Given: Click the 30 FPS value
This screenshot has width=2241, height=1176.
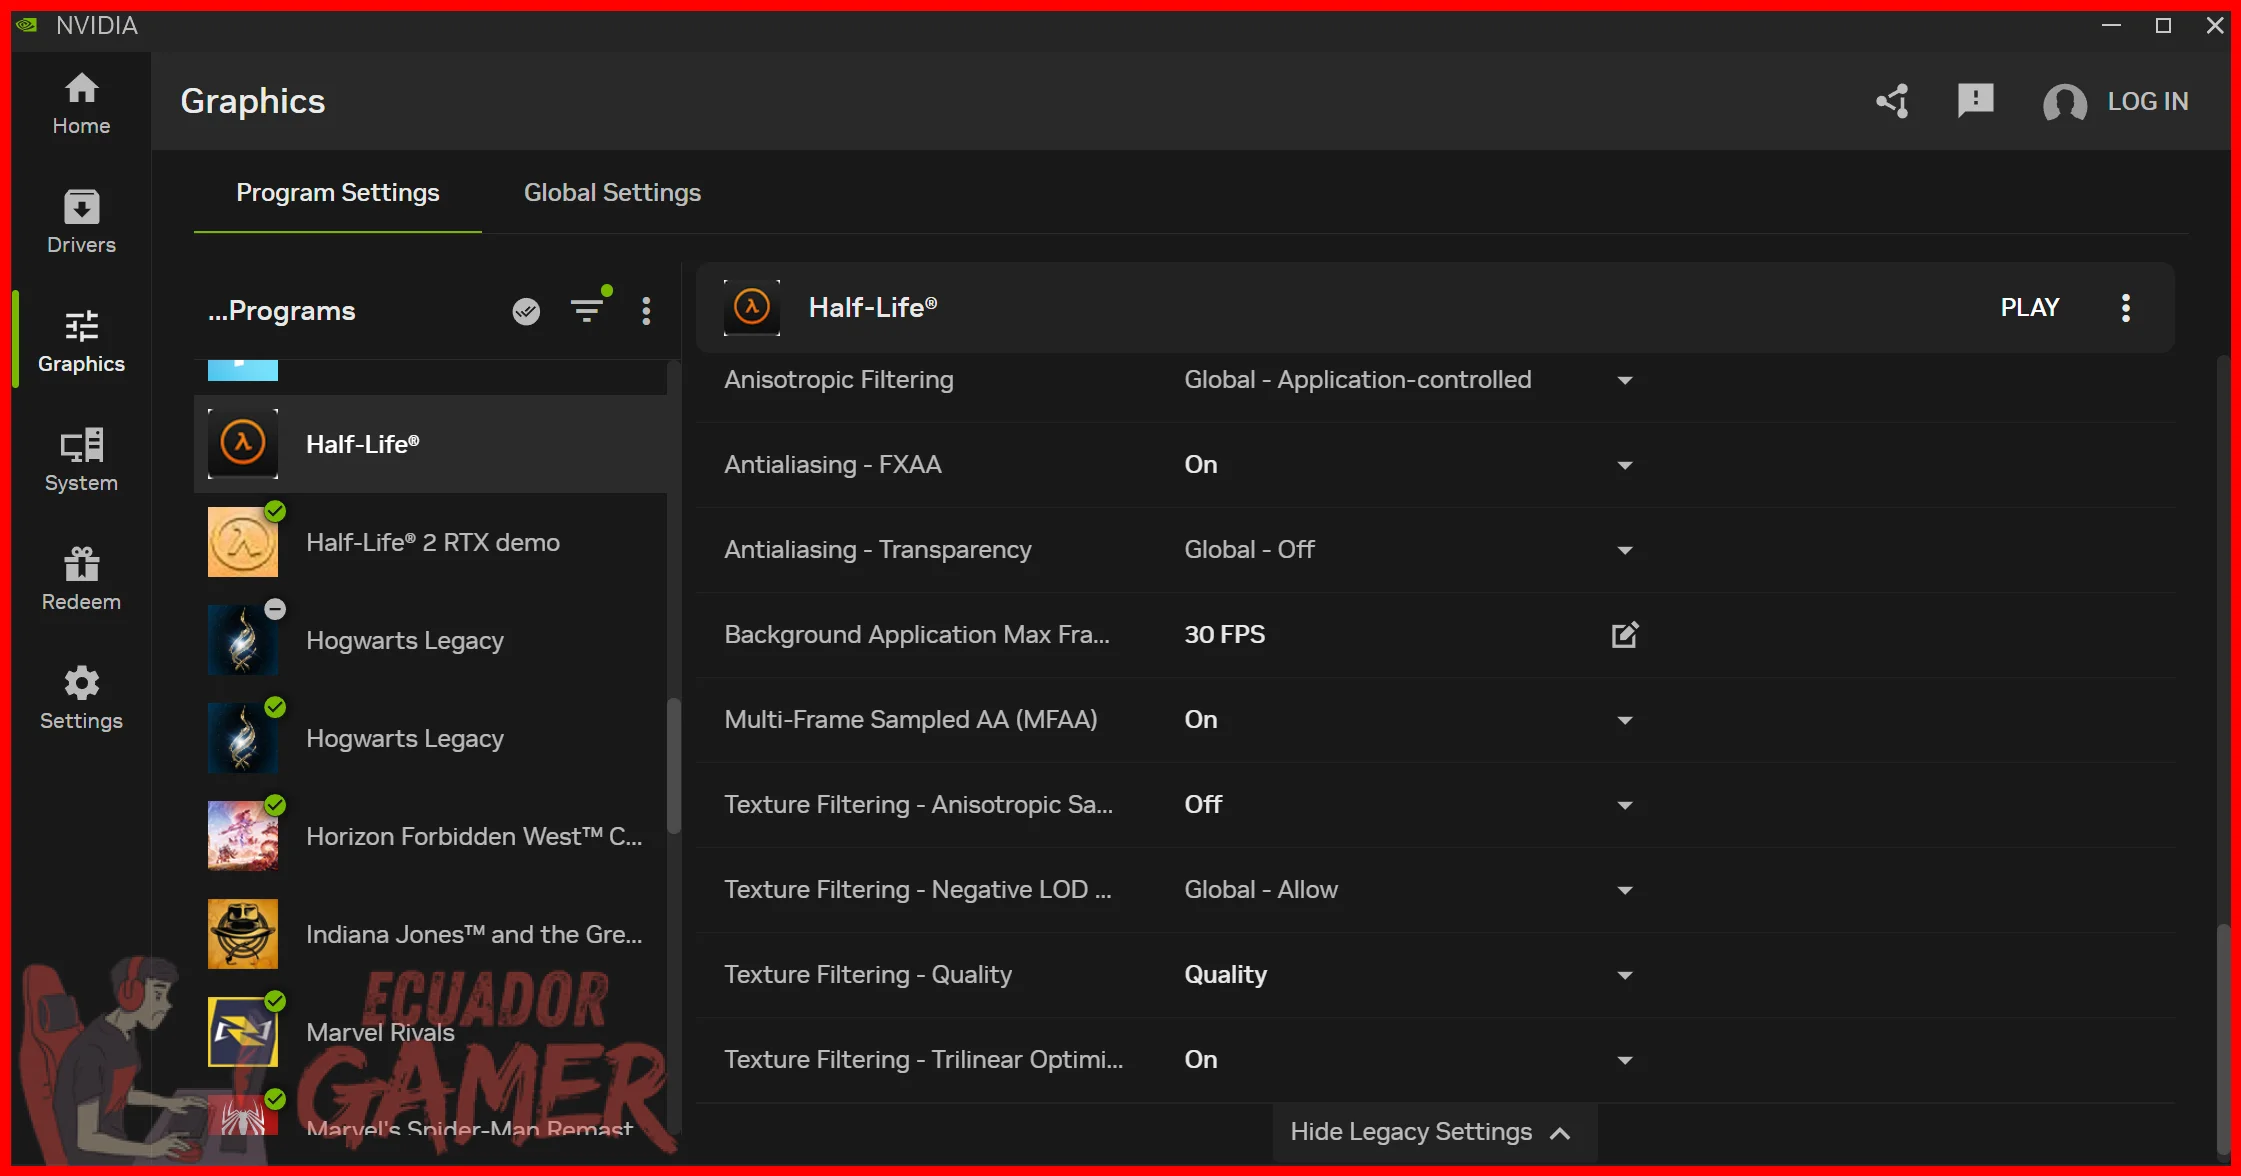Looking at the screenshot, I should point(1225,635).
